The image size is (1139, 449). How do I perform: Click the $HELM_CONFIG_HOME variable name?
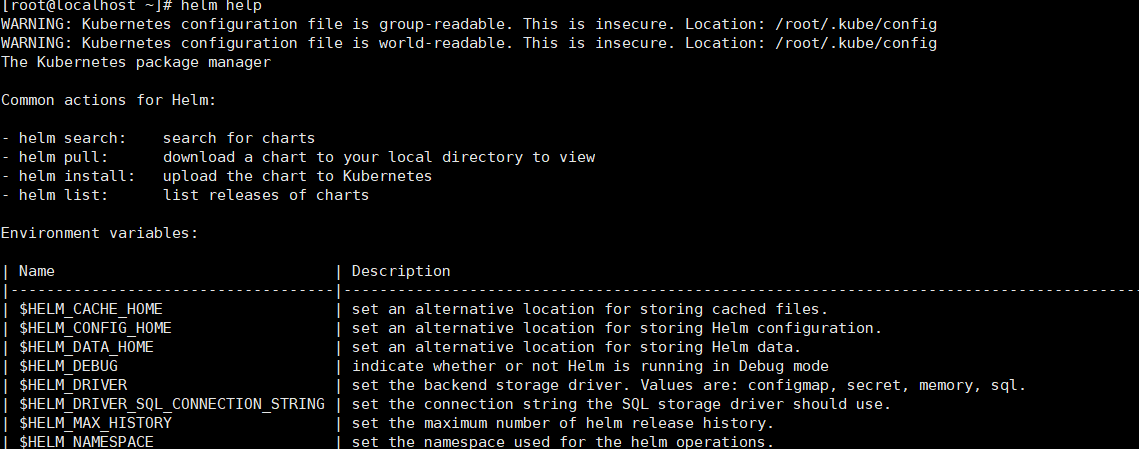[x=95, y=328]
